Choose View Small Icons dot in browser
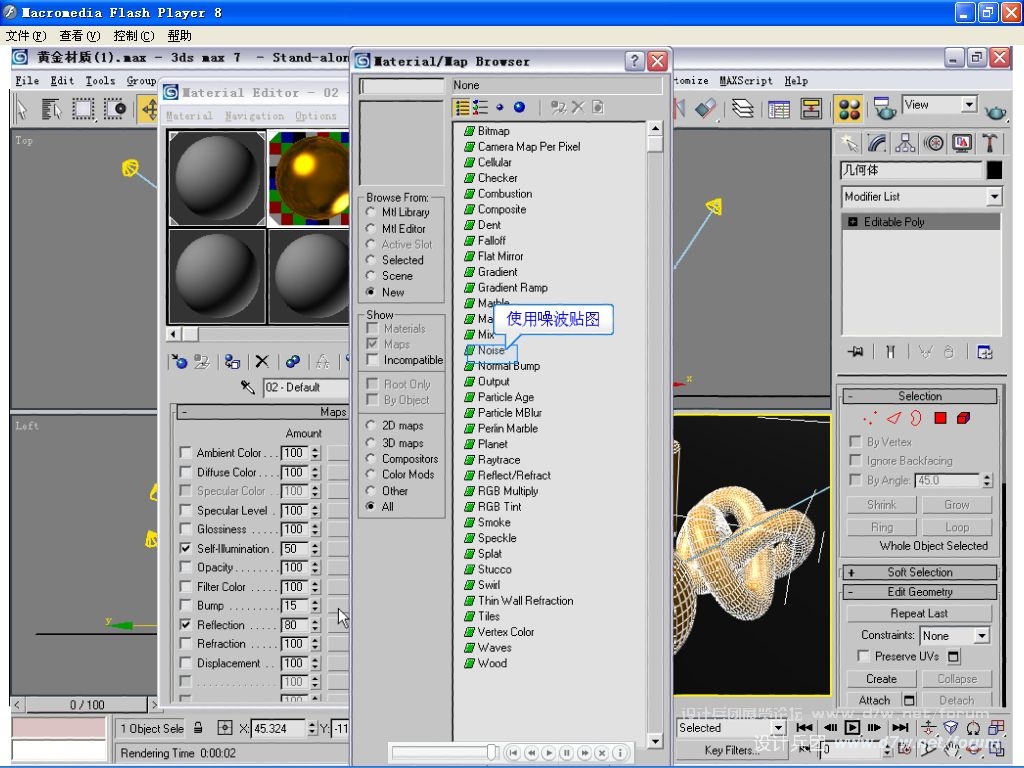1024x768 pixels. pos(500,108)
